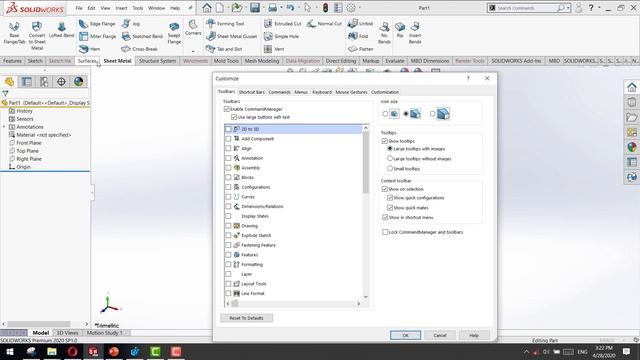Select the Insert Bends tool

click(415, 33)
